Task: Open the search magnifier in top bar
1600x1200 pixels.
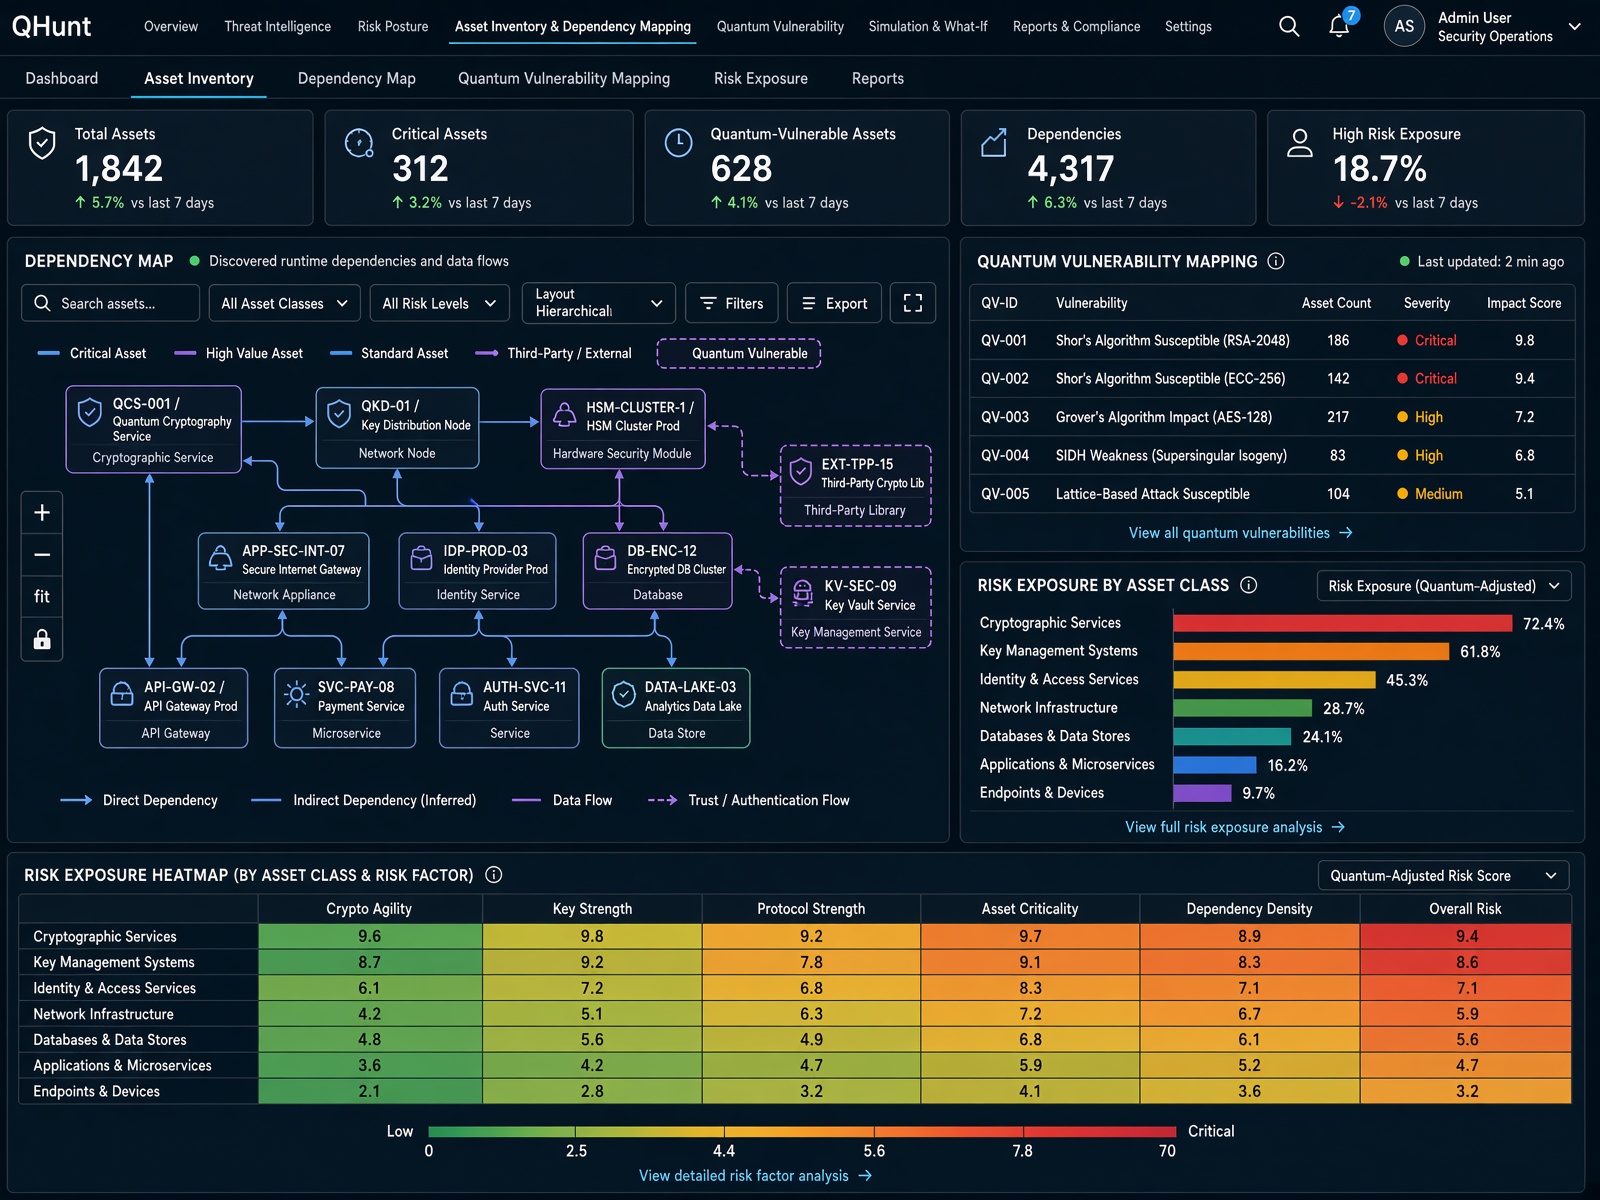Action: pos(1289,27)
